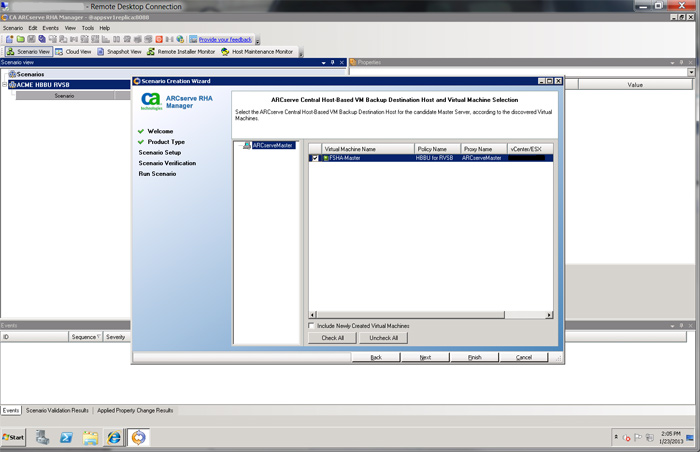Select ARCserveMaster host in the tree
Screen dimensions: 700x452
coord(272,145)
